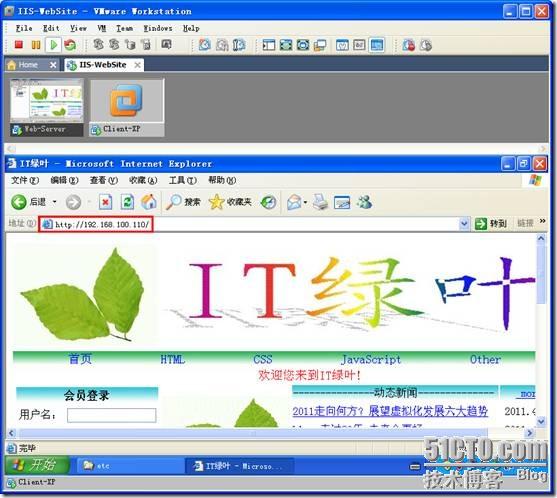The image size is (557, 498).
Task: Click the Take Snapshot clock icon
Action: pyautogui.click(x=204, y=45)
